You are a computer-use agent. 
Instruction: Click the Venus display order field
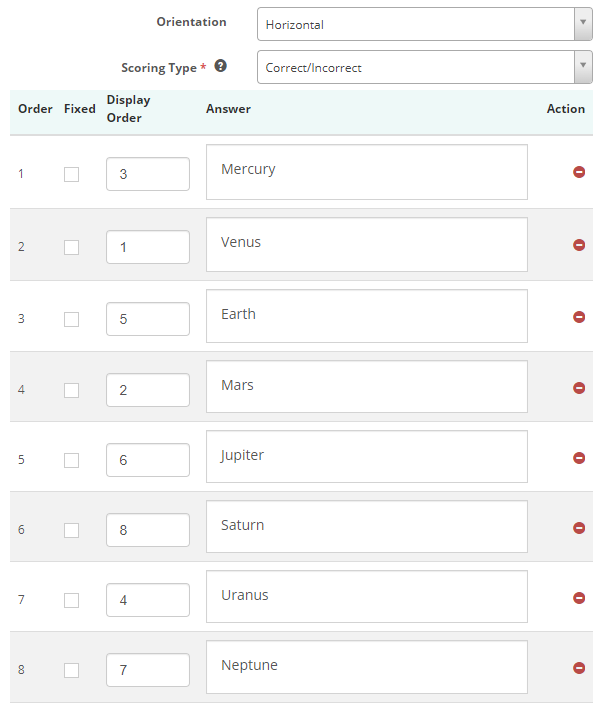tap(148, 247)
